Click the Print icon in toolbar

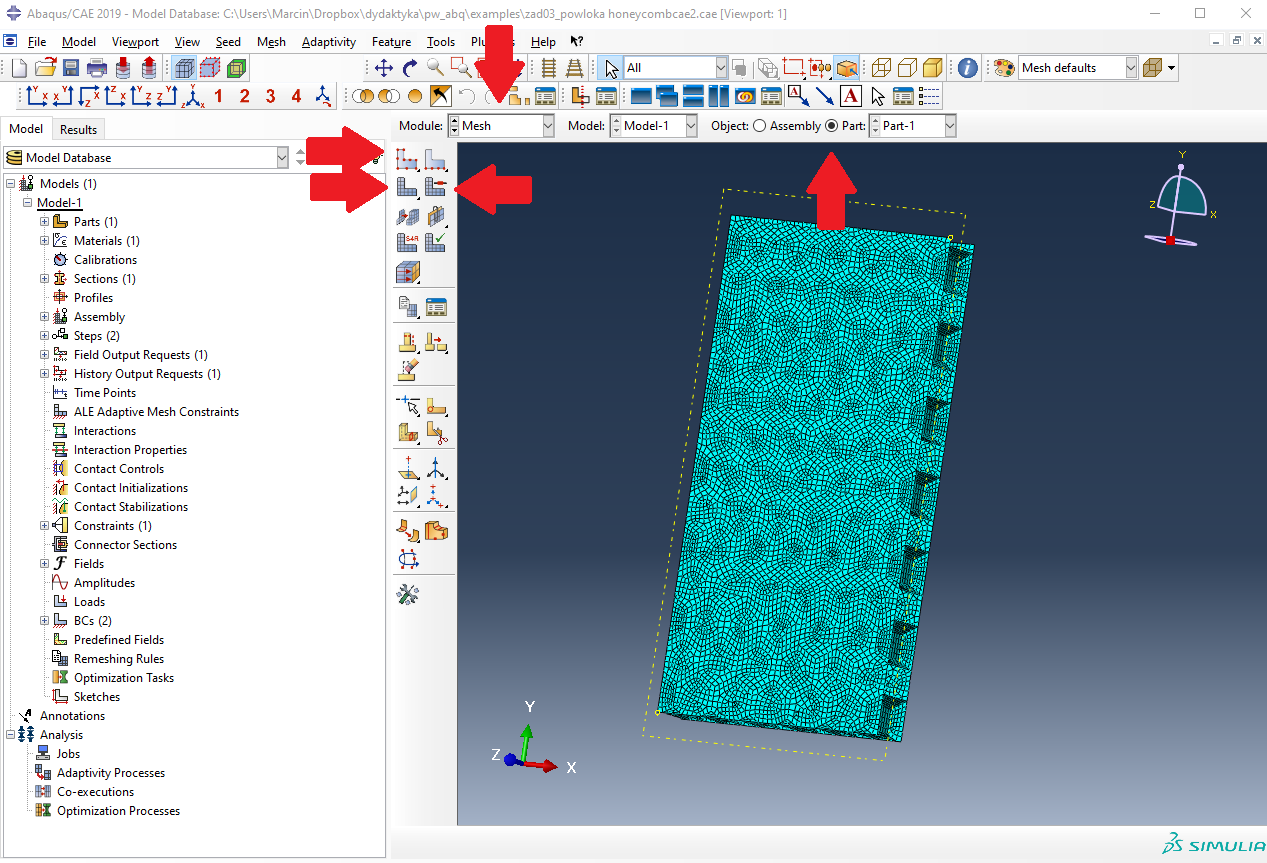pos(97,68)
